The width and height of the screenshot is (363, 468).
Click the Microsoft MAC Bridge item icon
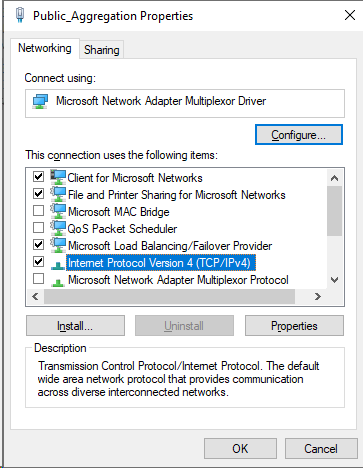(x=58, y=211)
